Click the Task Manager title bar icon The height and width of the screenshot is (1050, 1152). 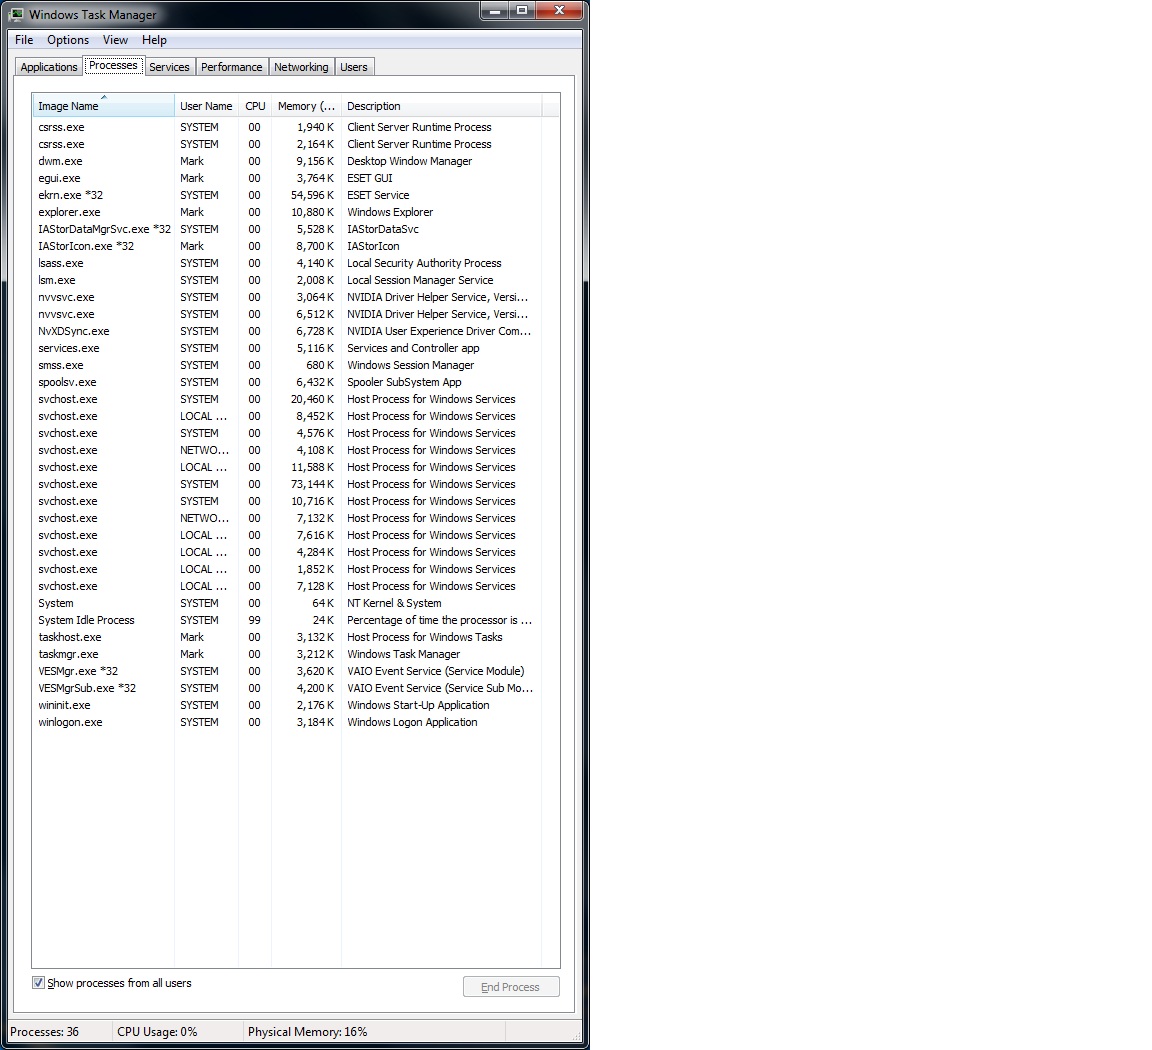[16, 14]
